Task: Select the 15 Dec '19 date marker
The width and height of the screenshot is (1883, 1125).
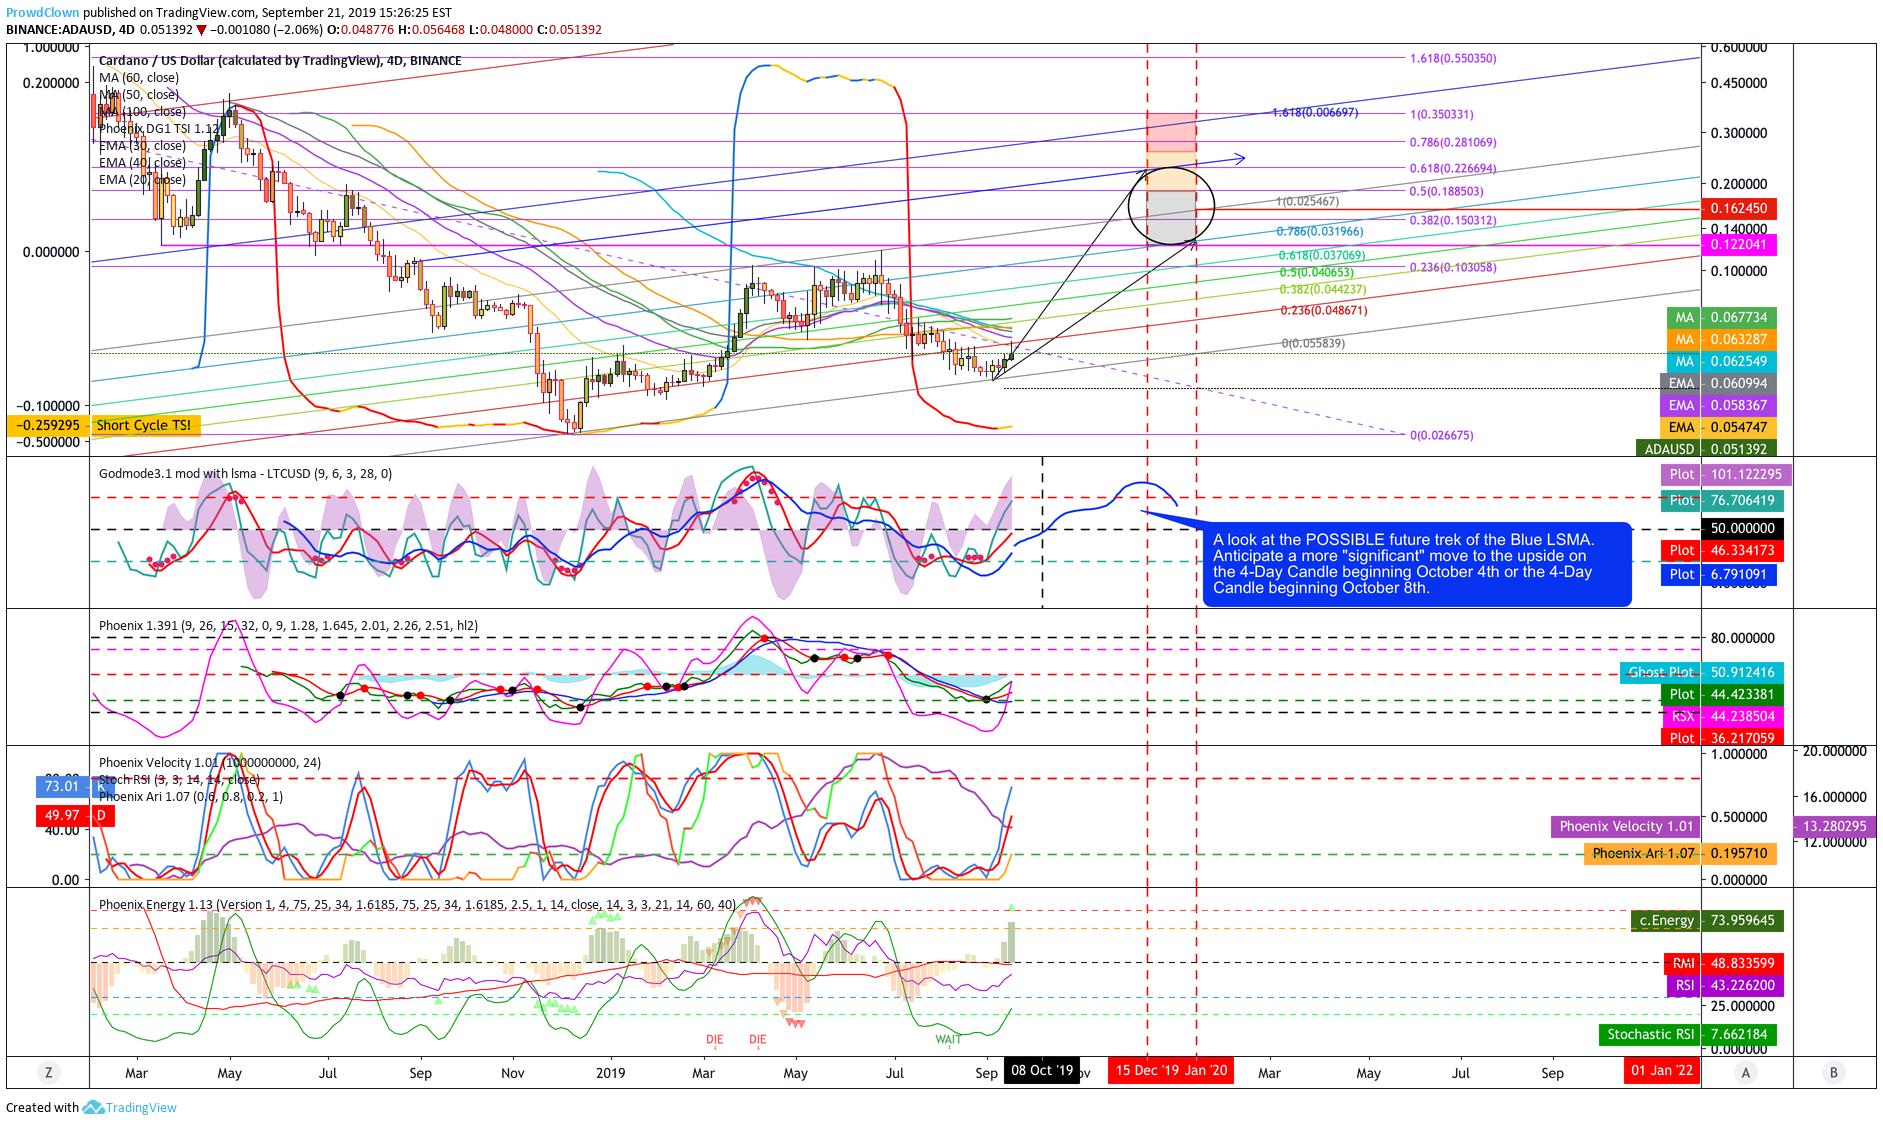Action: pyautogui.click(x=1147, y=1070)
